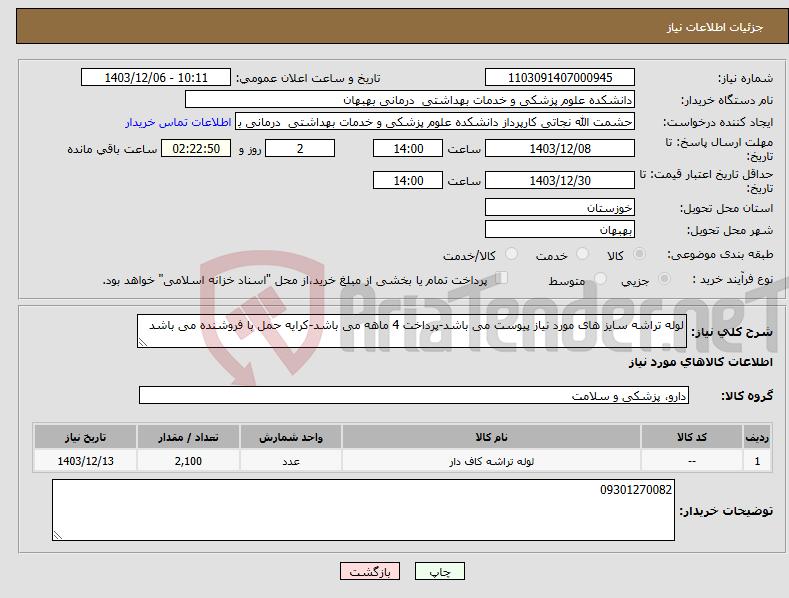Image resolution: width=789 pixels, height=598 pixels.
Task: Click the delivery province field خوزستان
Action: tap(560, 207)
